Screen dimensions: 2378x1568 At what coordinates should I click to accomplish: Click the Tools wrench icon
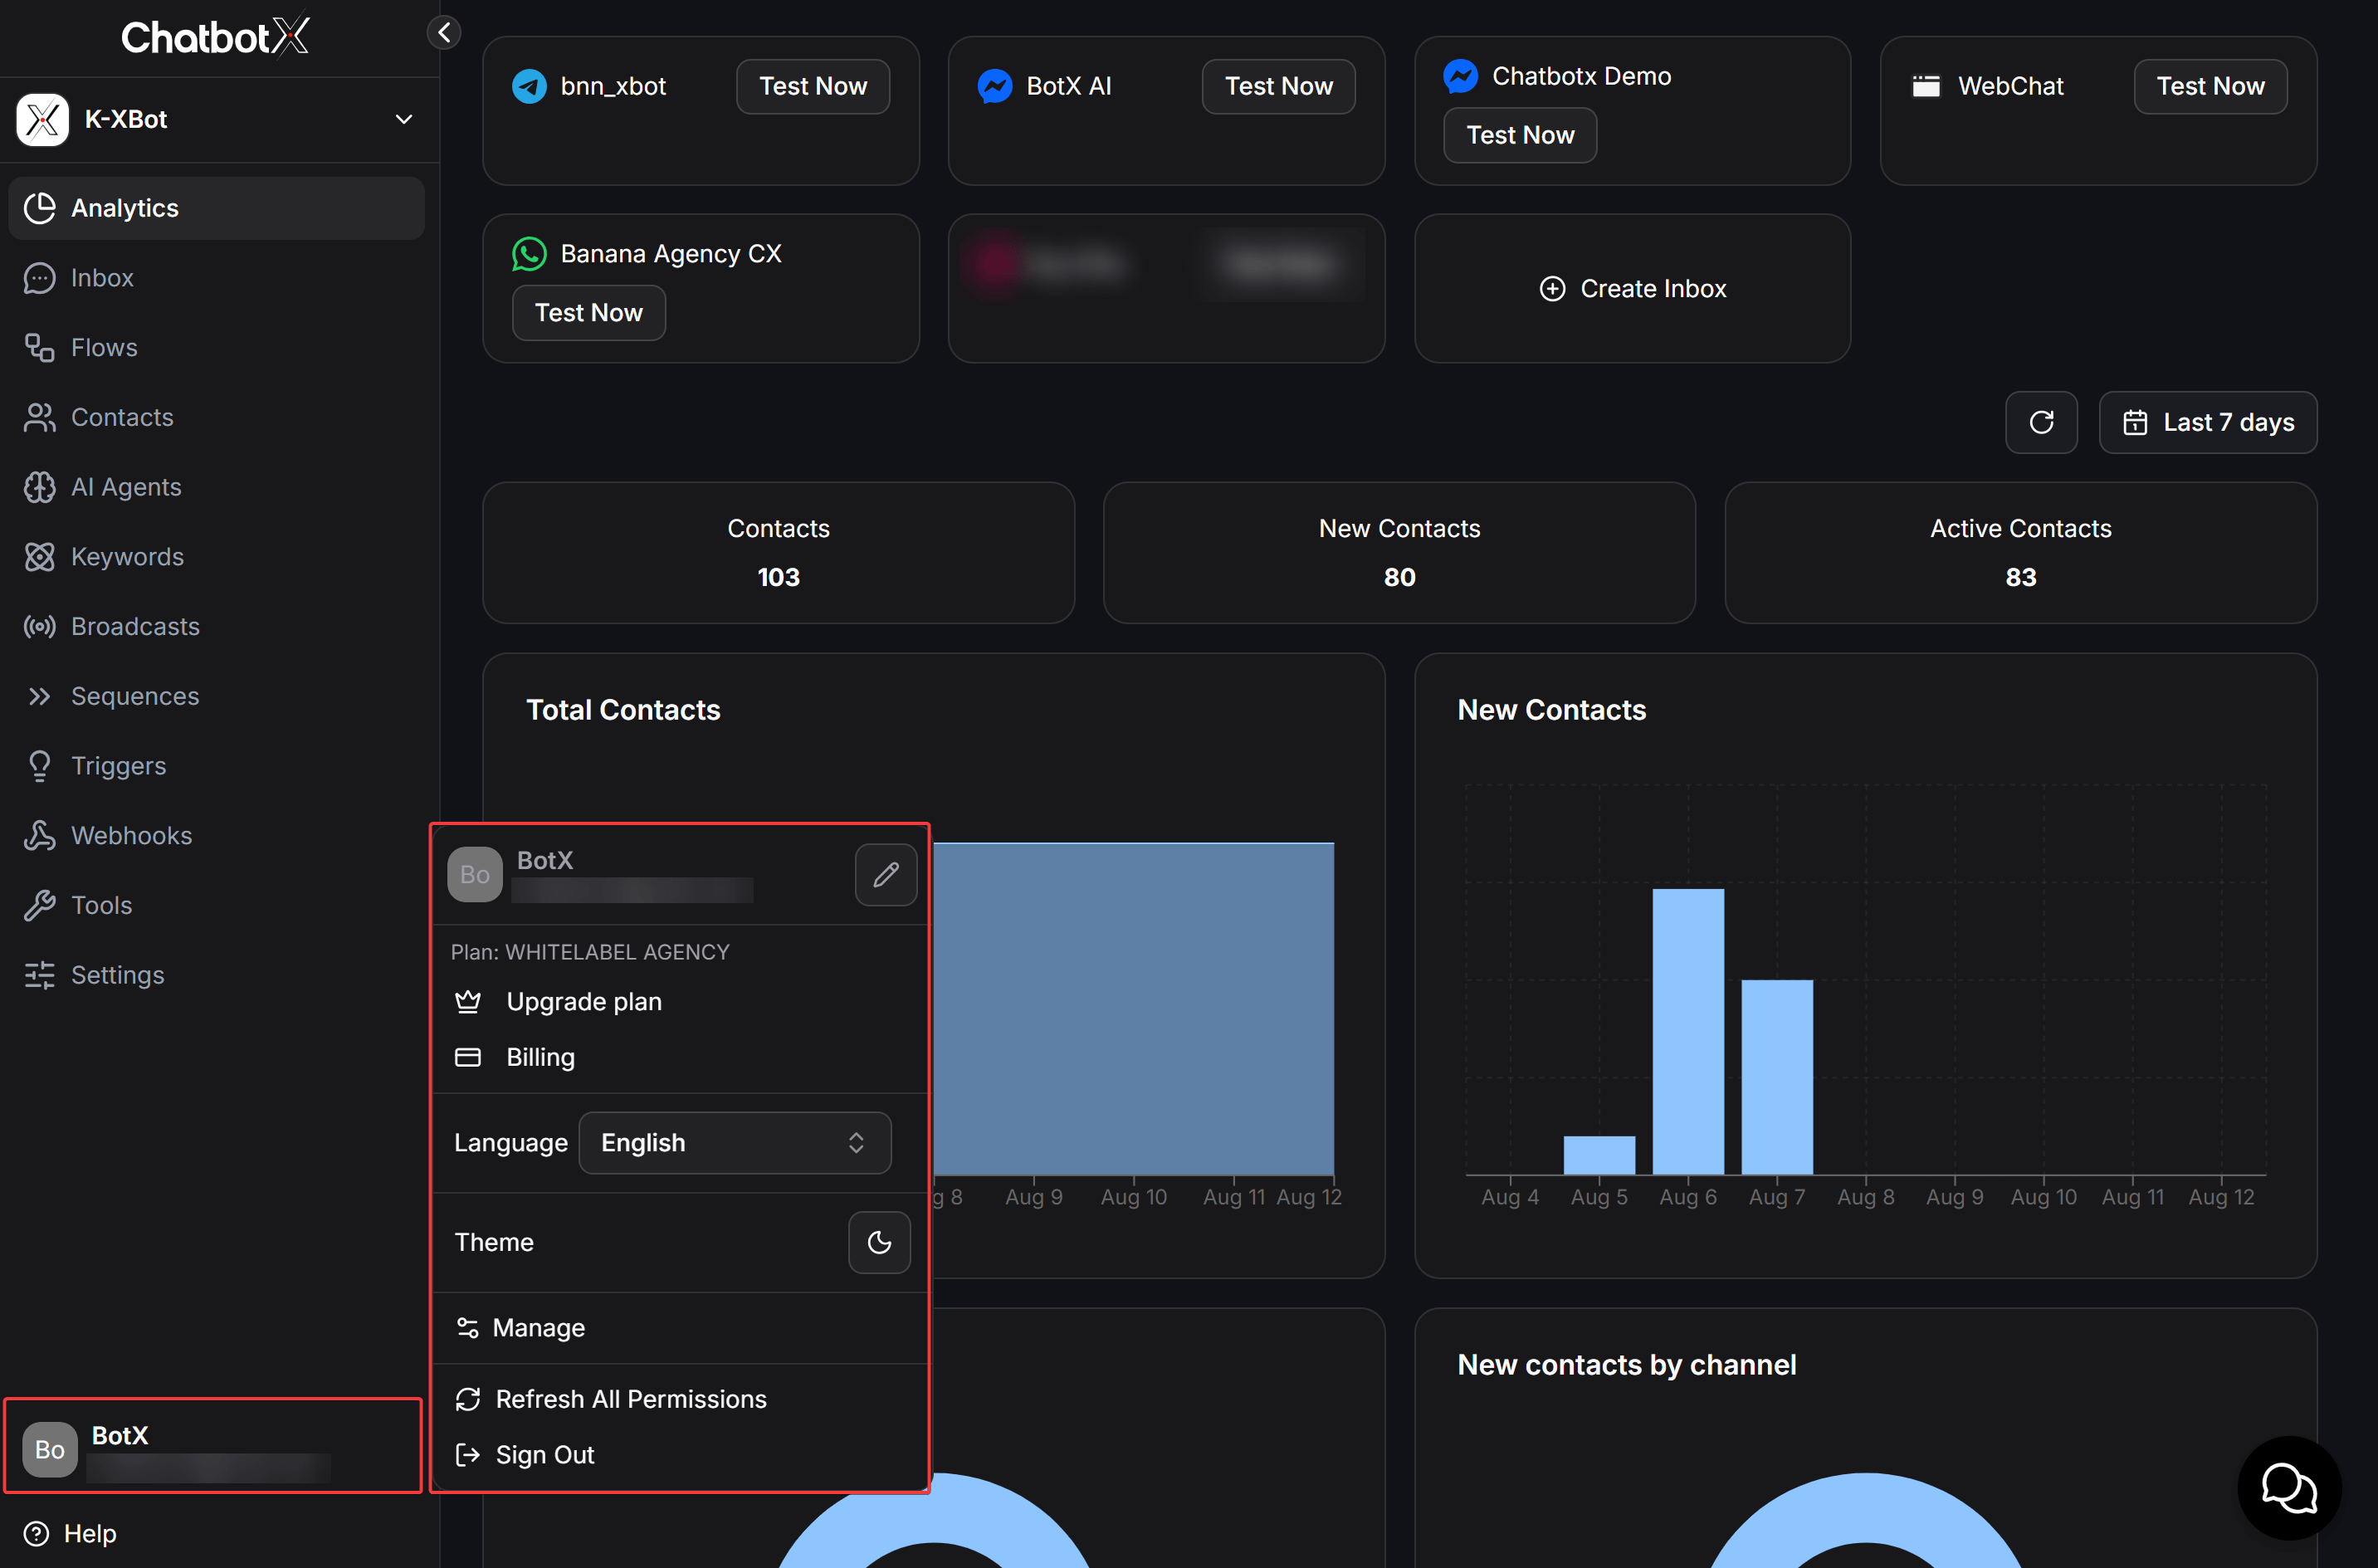pos(40,905)
